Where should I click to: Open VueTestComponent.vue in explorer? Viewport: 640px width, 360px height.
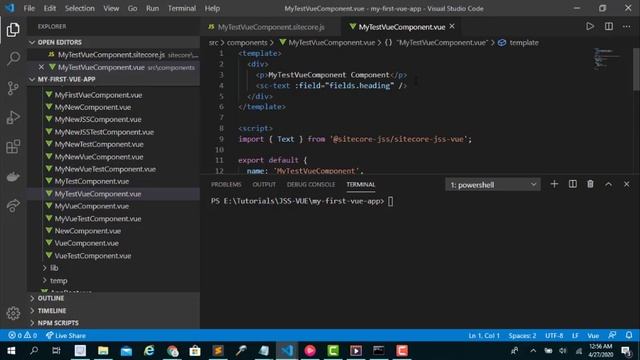(x=93, y=256)
